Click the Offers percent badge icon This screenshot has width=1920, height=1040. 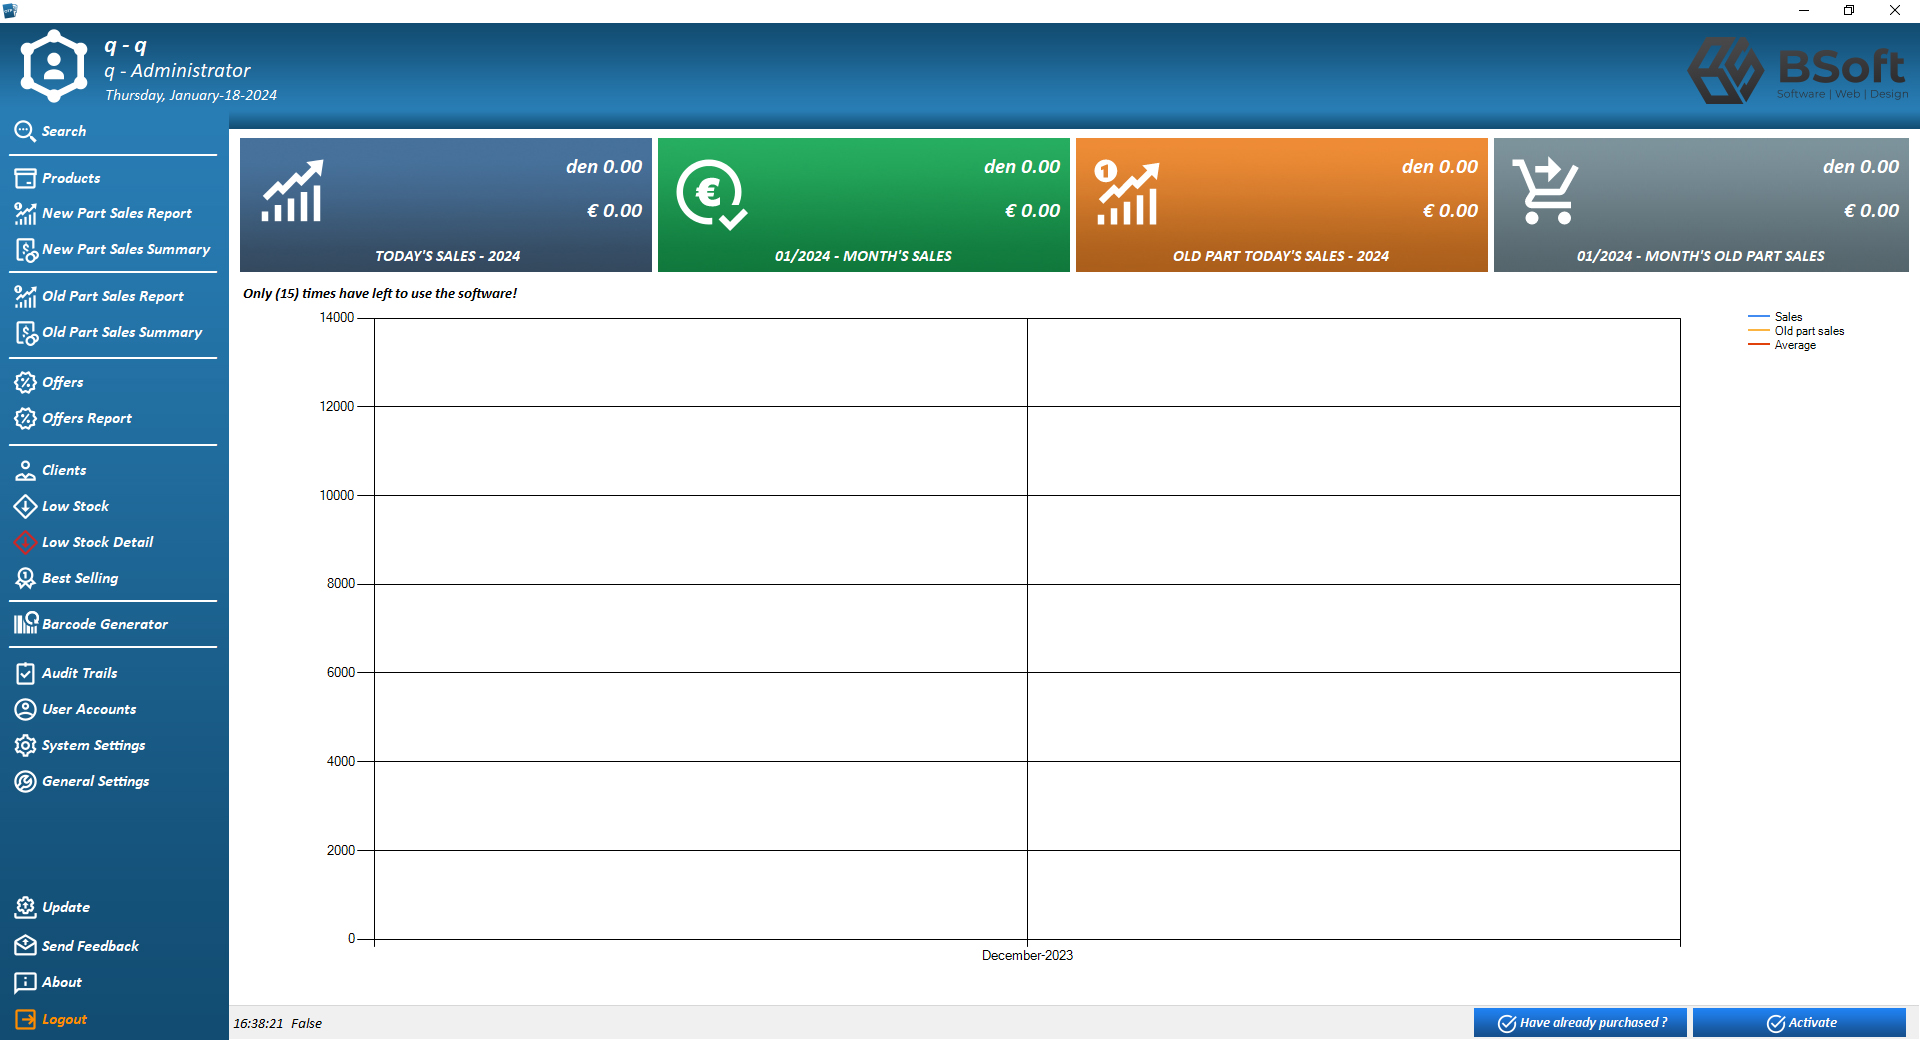[25, 382]
